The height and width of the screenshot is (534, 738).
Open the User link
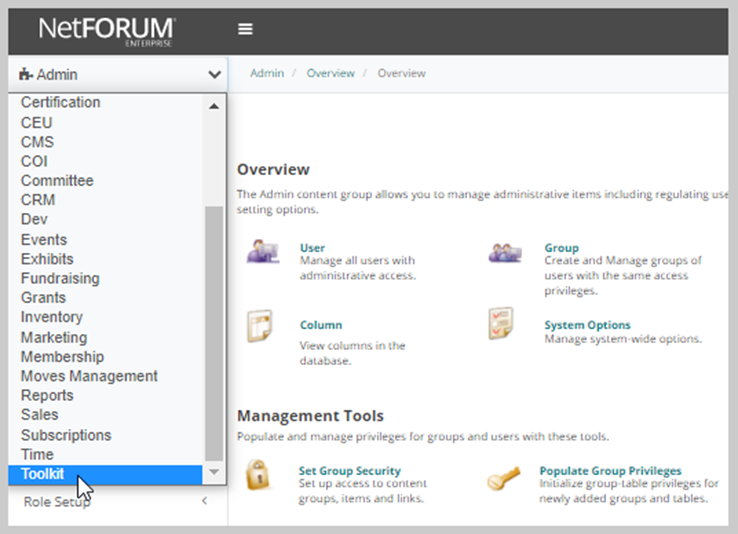(x=313, y=247)
